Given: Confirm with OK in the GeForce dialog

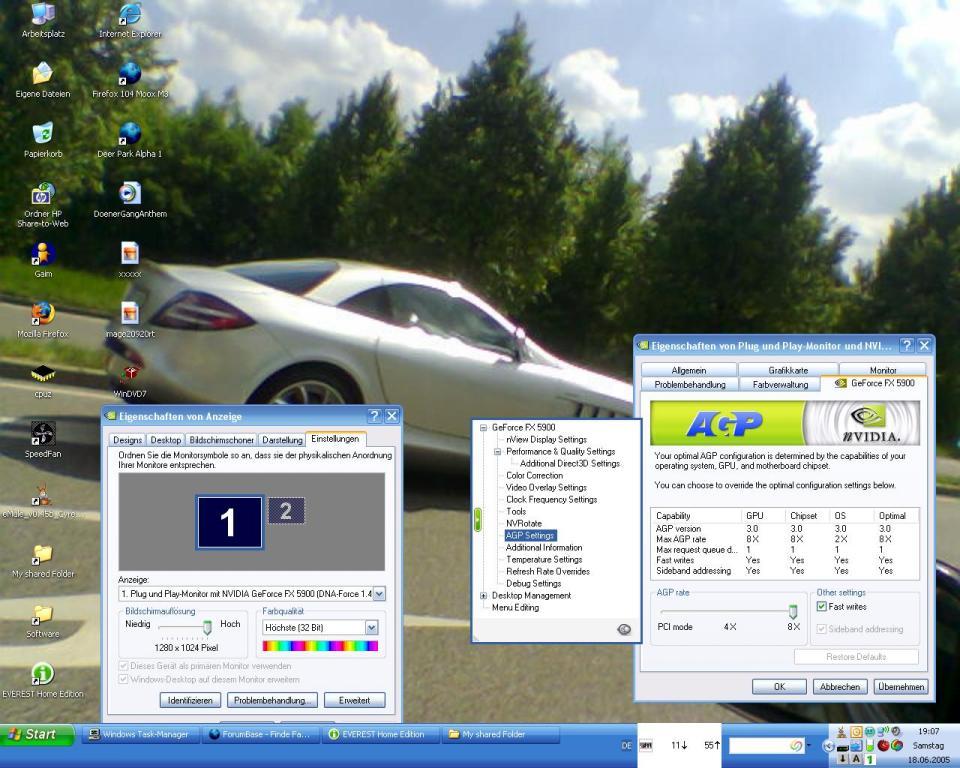Looking at the screenshot, I should (x=779, y=687).
